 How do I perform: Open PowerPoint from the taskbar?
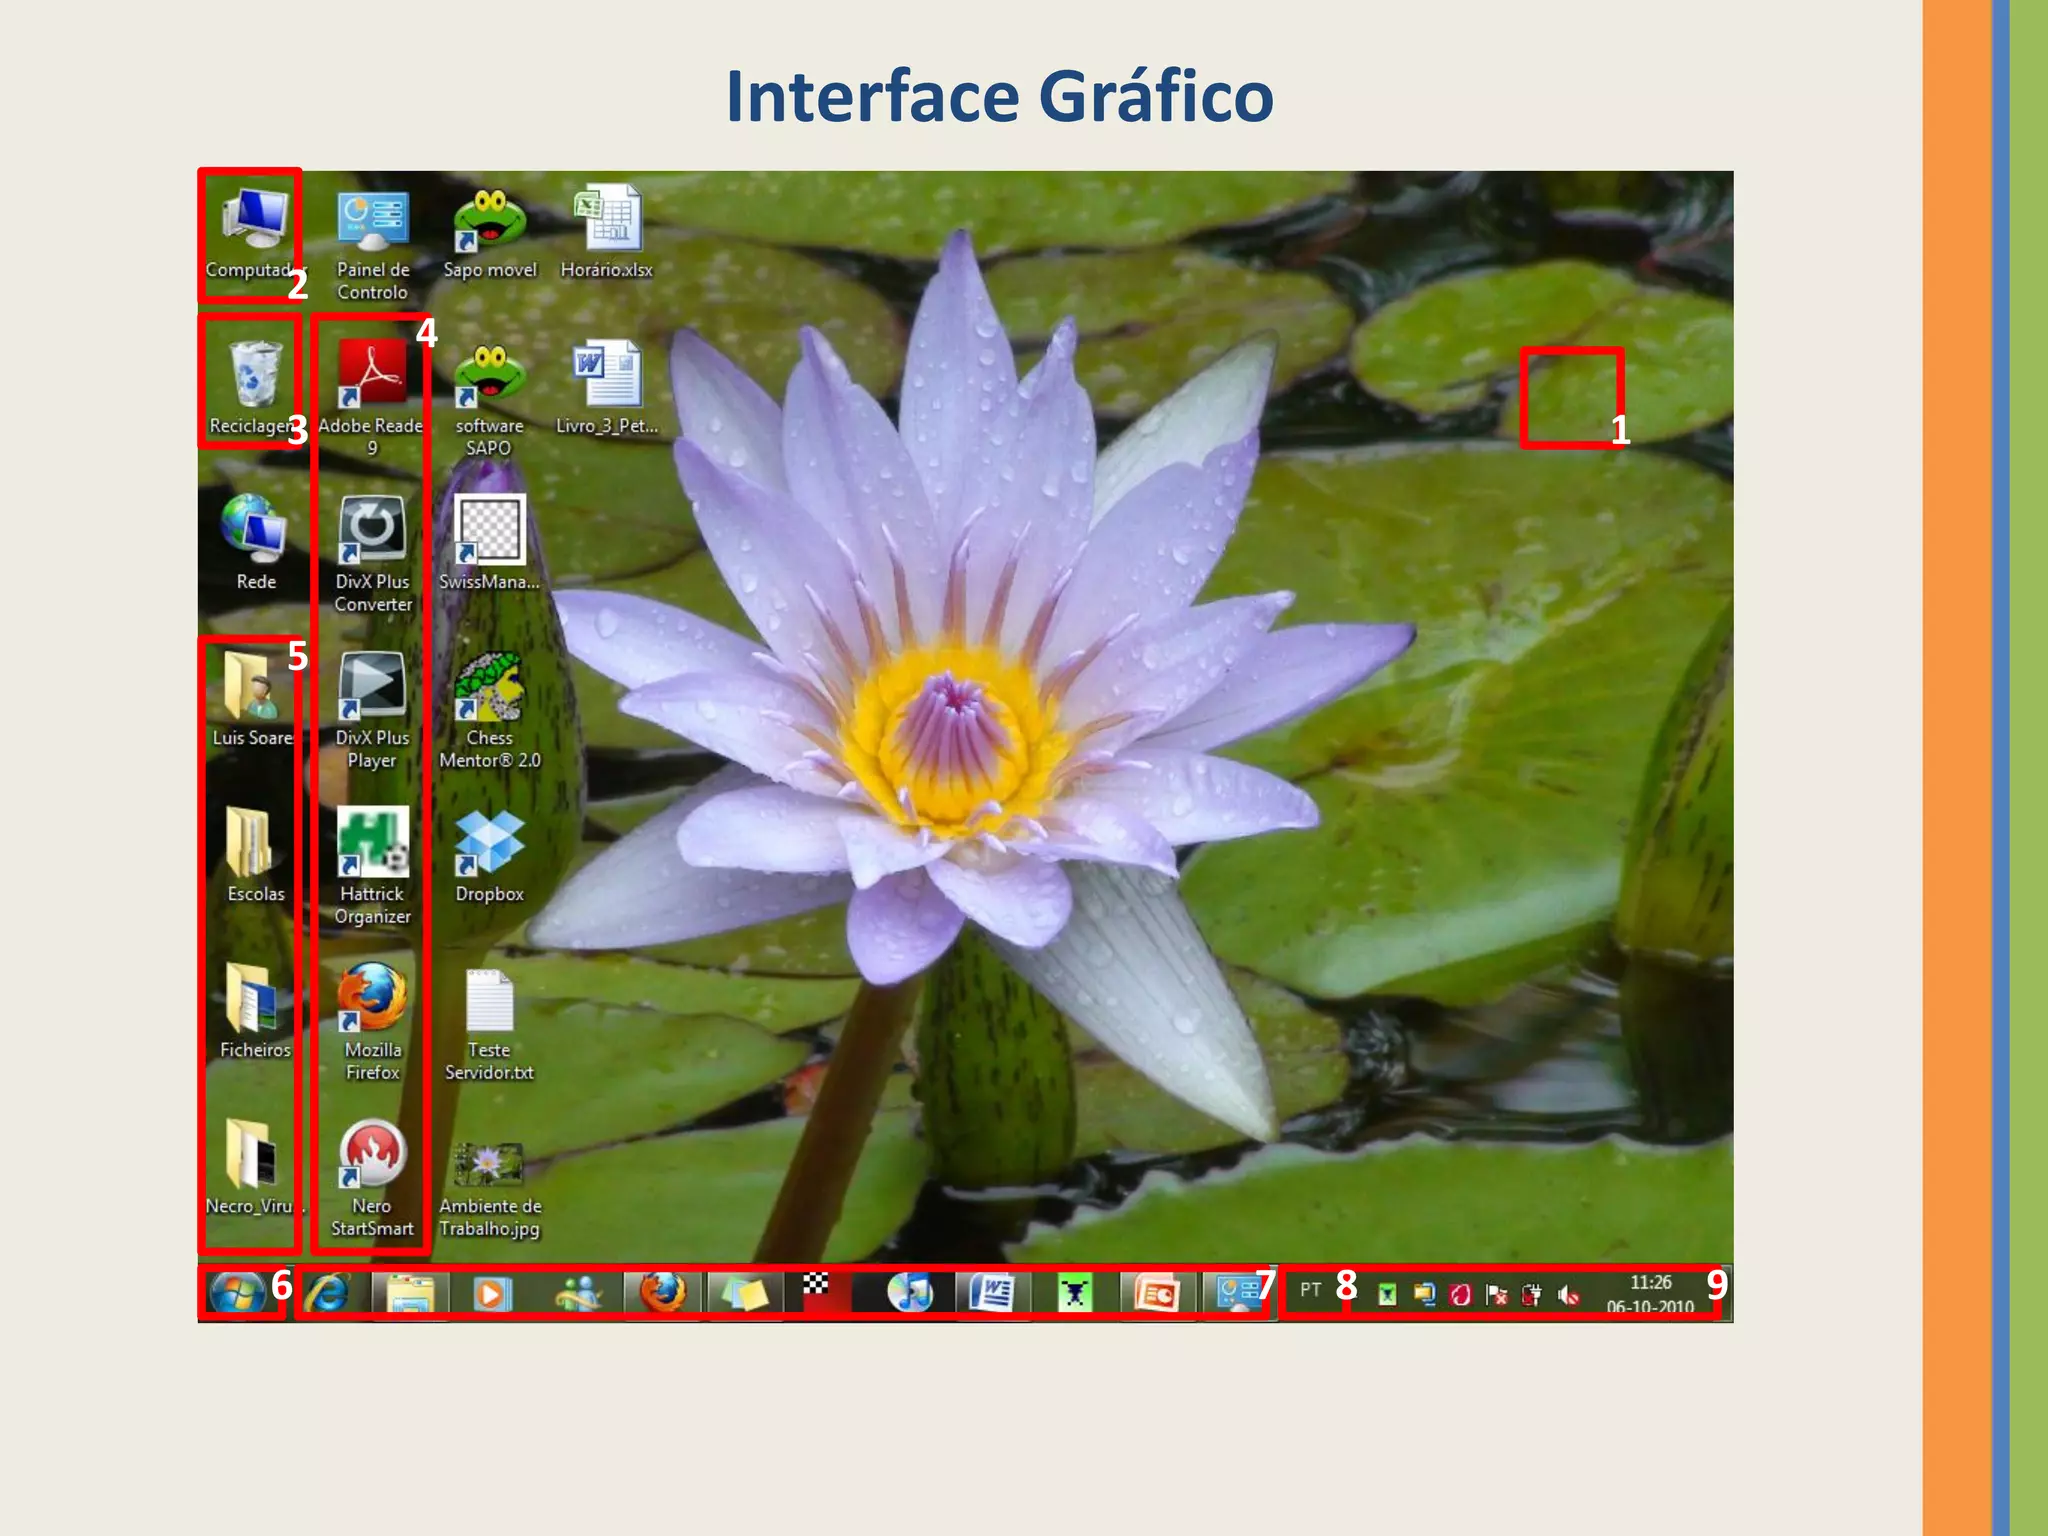pos(1157,1294)
